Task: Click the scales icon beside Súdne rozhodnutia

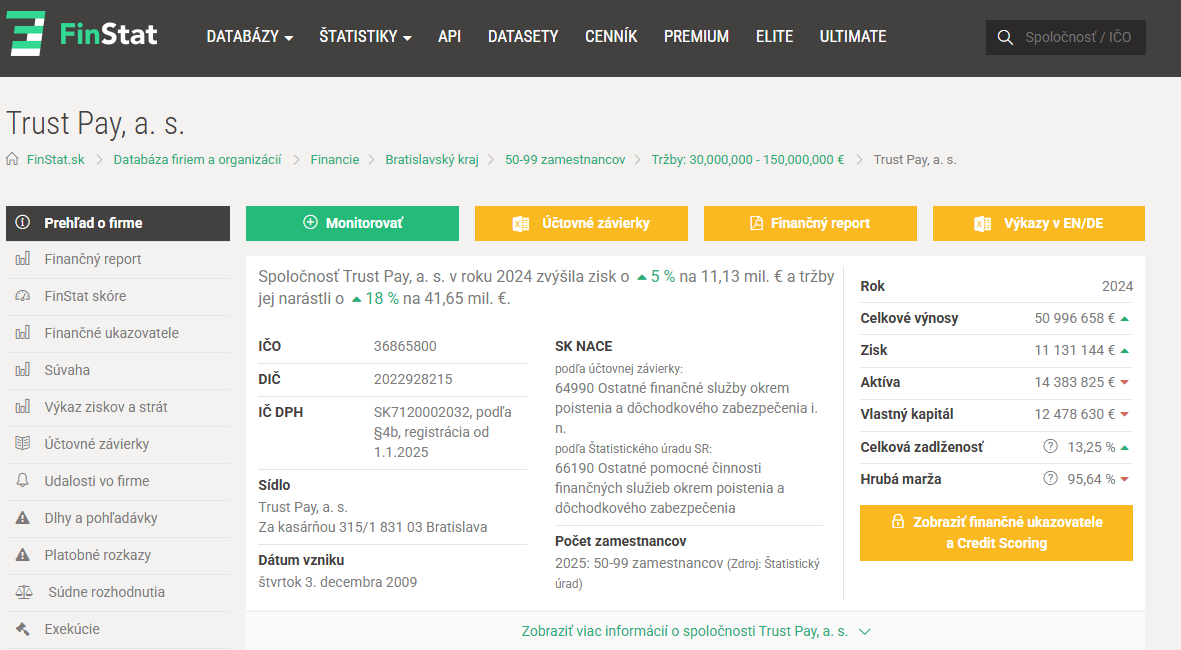Action: (24, 592)
